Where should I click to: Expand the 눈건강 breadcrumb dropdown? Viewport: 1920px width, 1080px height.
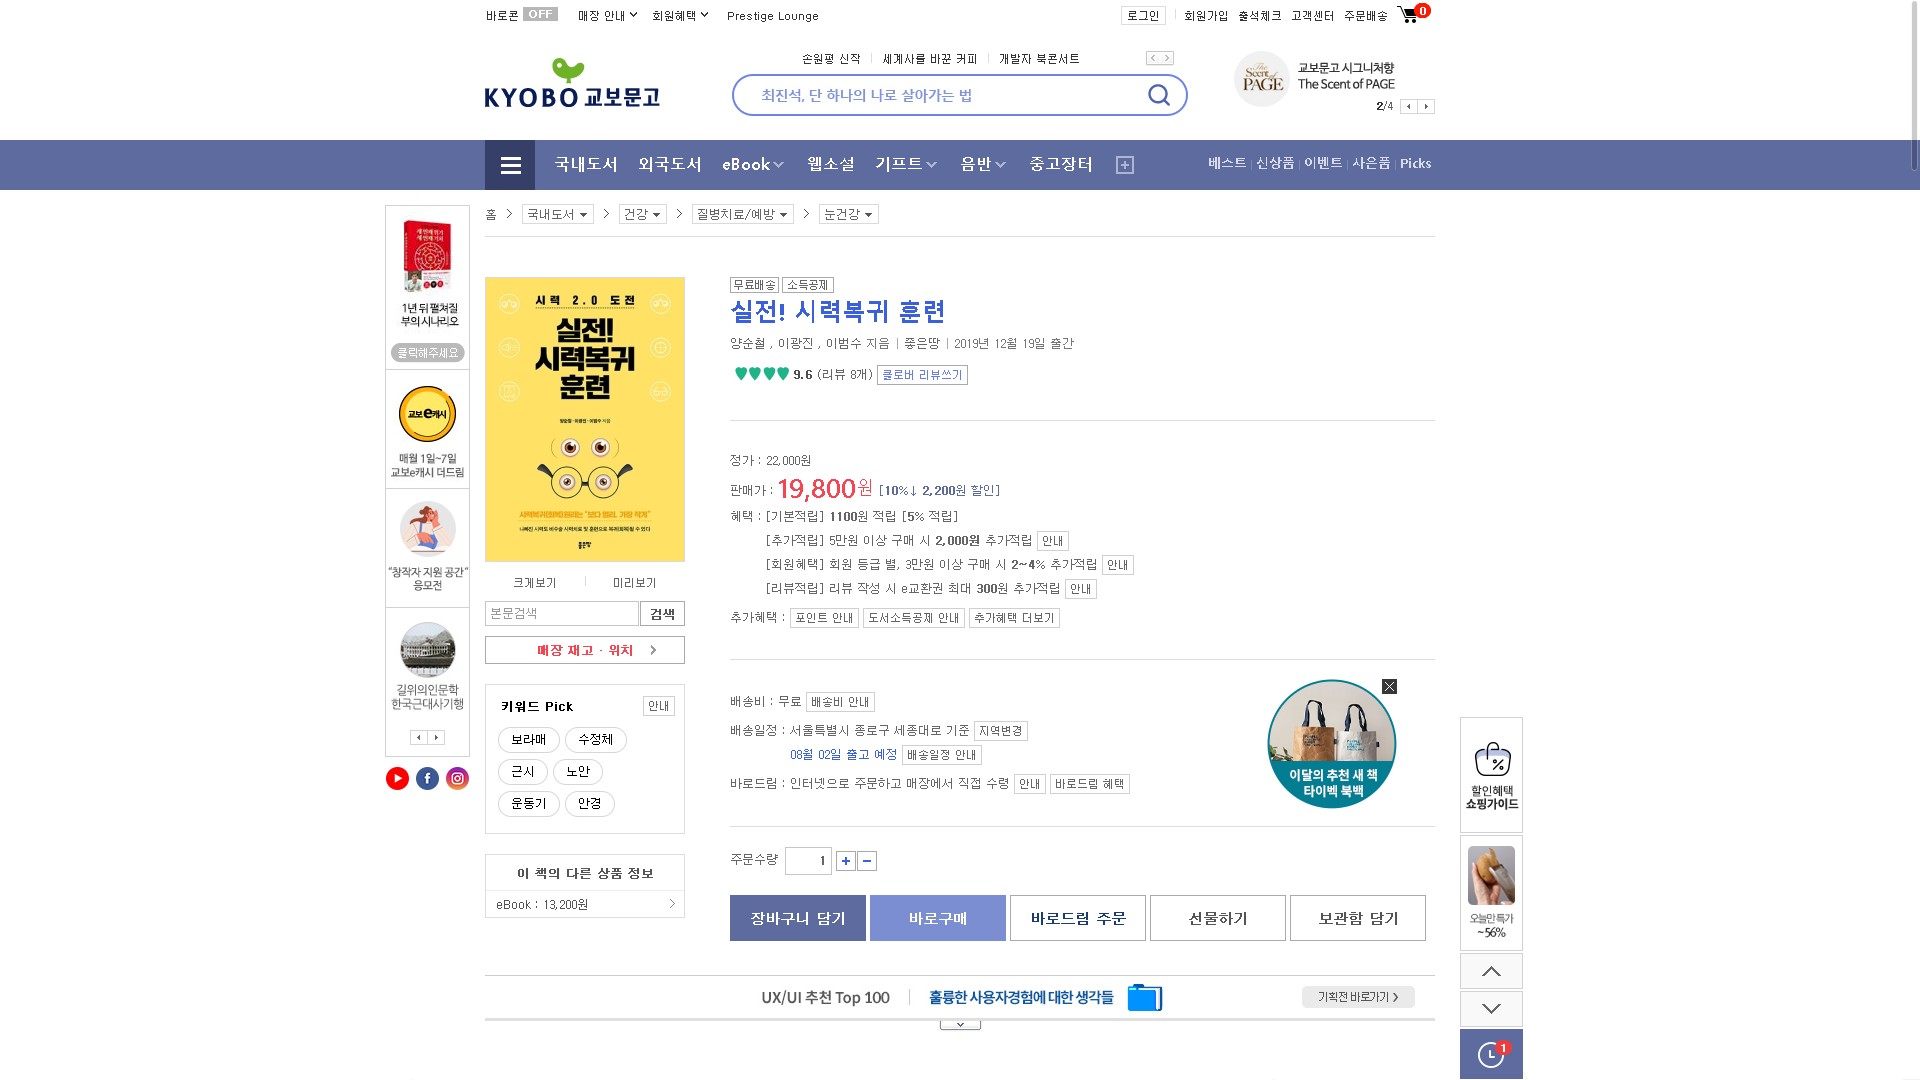[848, 215]
